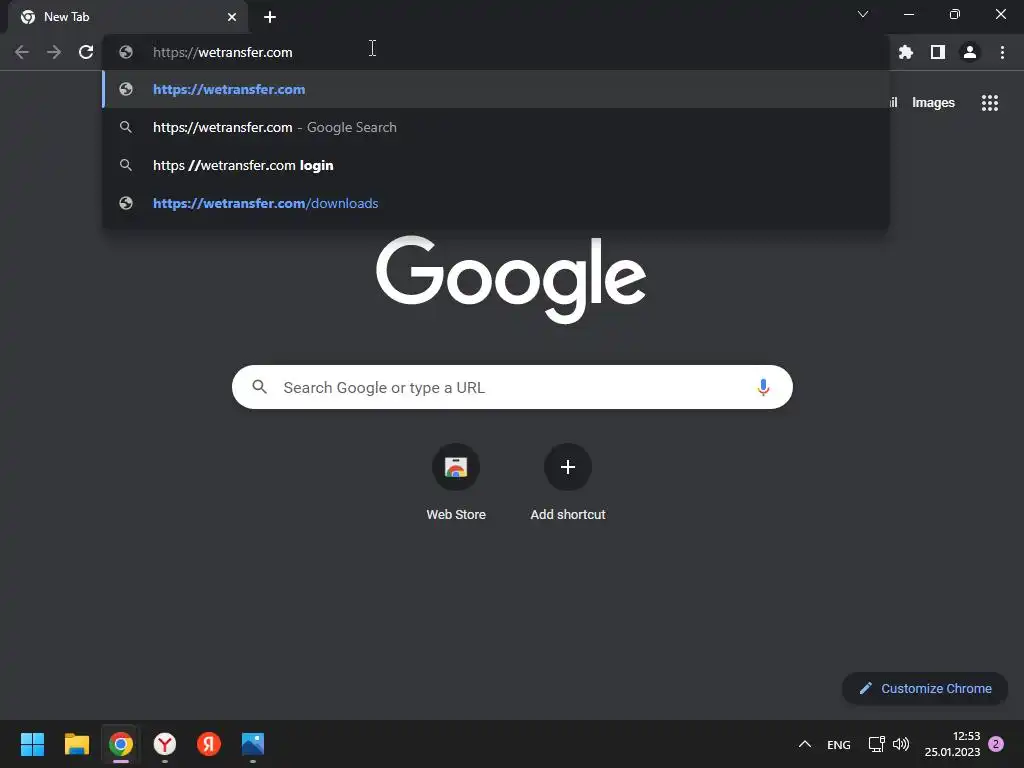
Task: Click the magnifier icon in the Google search box
Action: [x=259, y=387]
